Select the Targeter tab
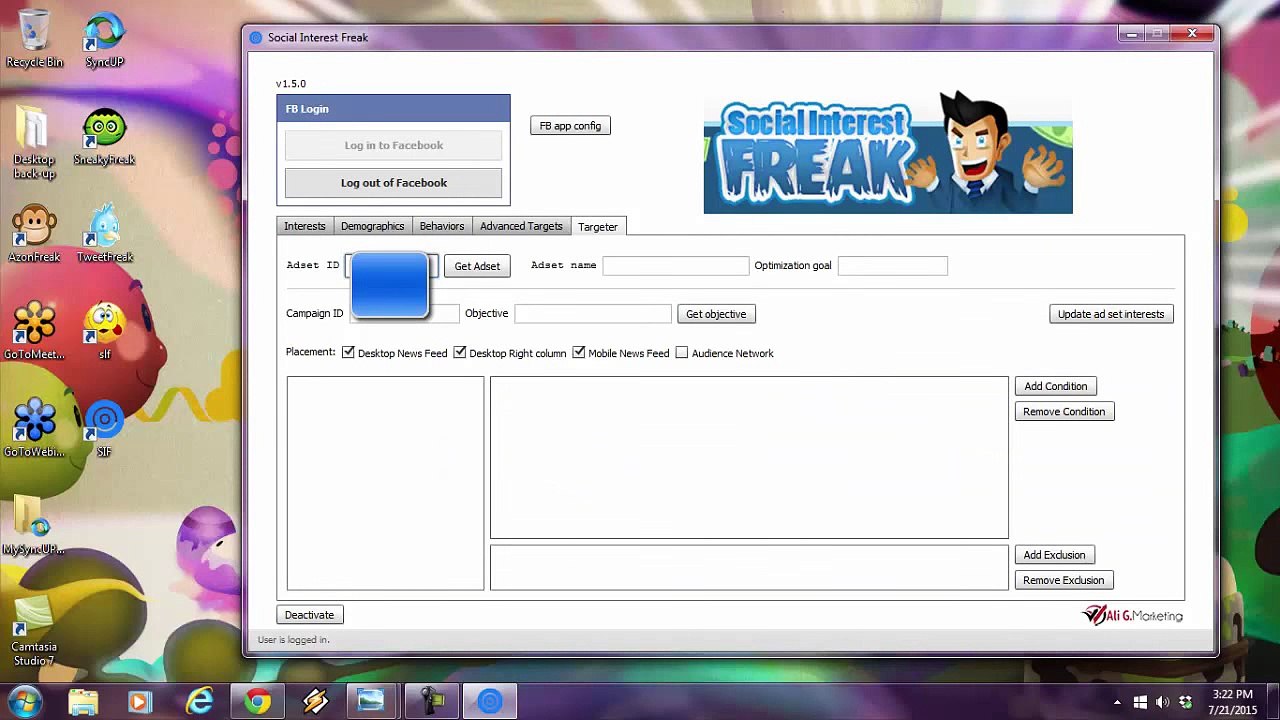The image size is (1280, 720). [598, 227]
